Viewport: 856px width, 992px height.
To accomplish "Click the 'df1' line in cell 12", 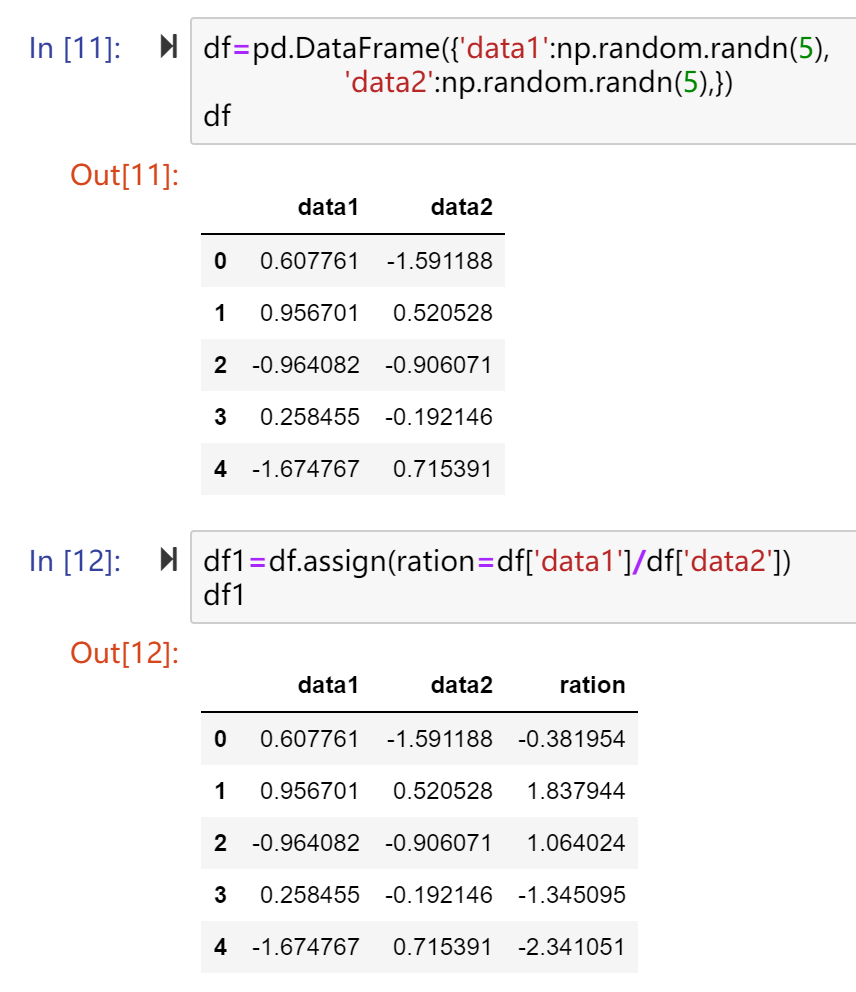I will pos(224,595).
